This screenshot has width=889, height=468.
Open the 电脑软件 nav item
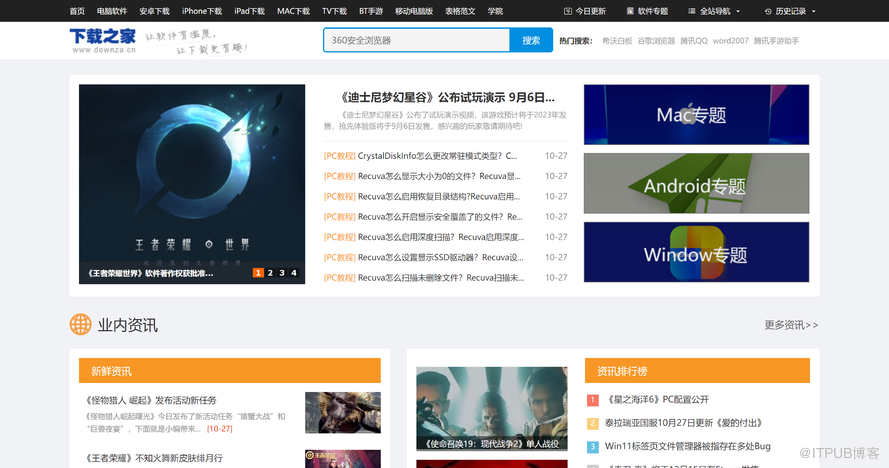coord(112,11)
